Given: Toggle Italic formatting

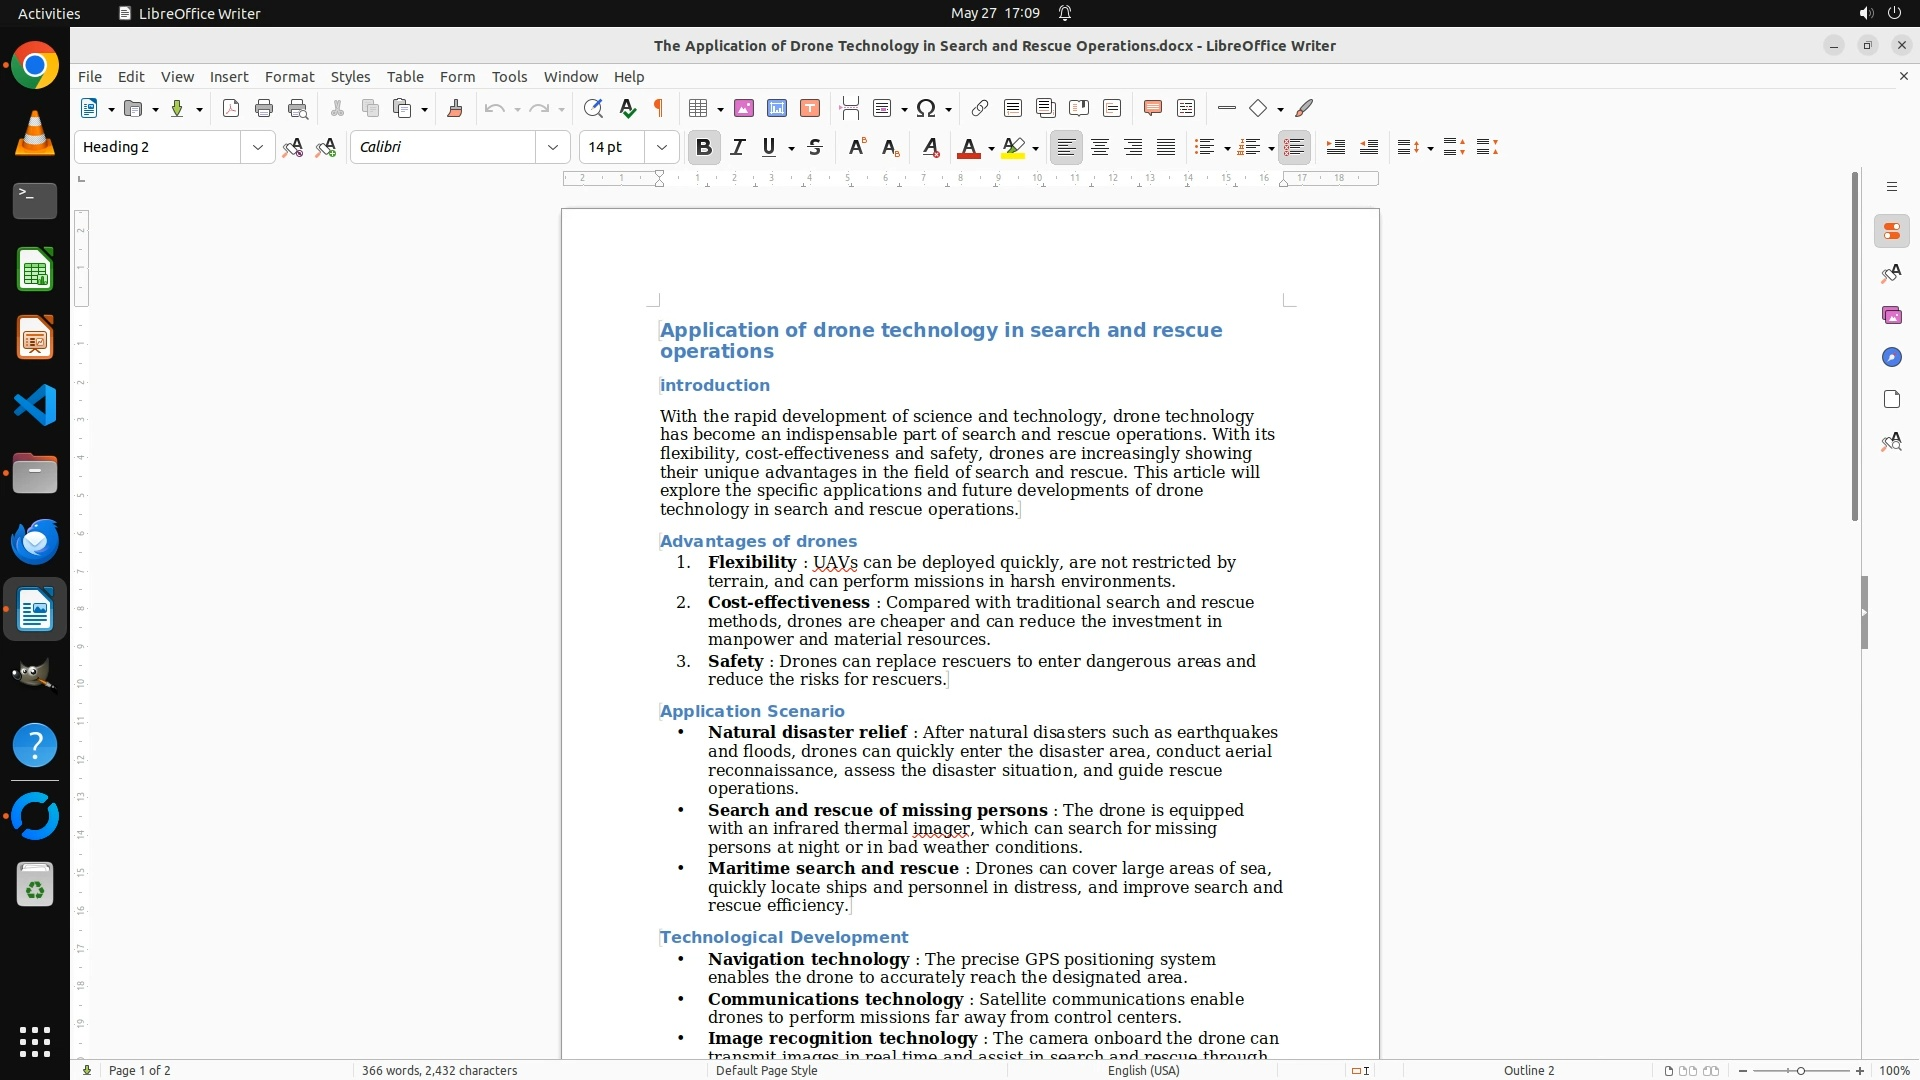Looking at the screenshot, I should pyautogui.click(x=737, y=147).
